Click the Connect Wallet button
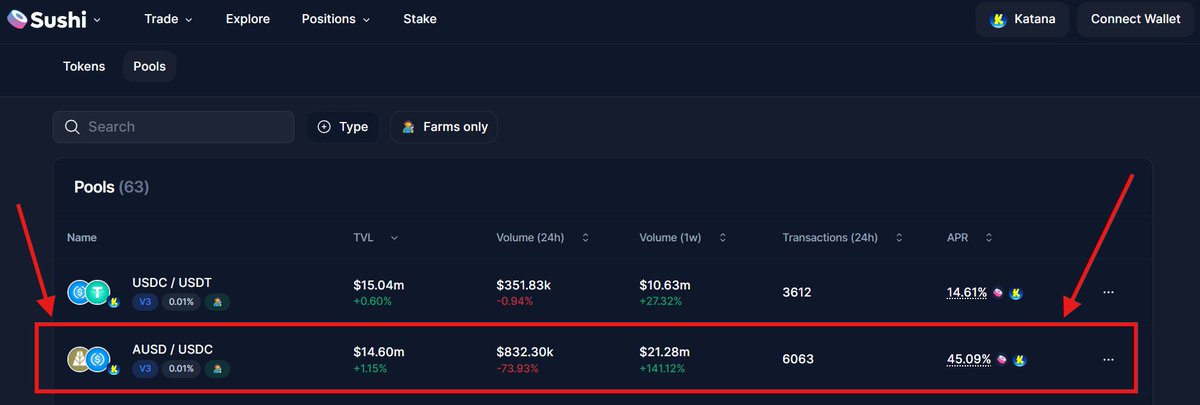1200x405 pixels. coord(1135,19)
